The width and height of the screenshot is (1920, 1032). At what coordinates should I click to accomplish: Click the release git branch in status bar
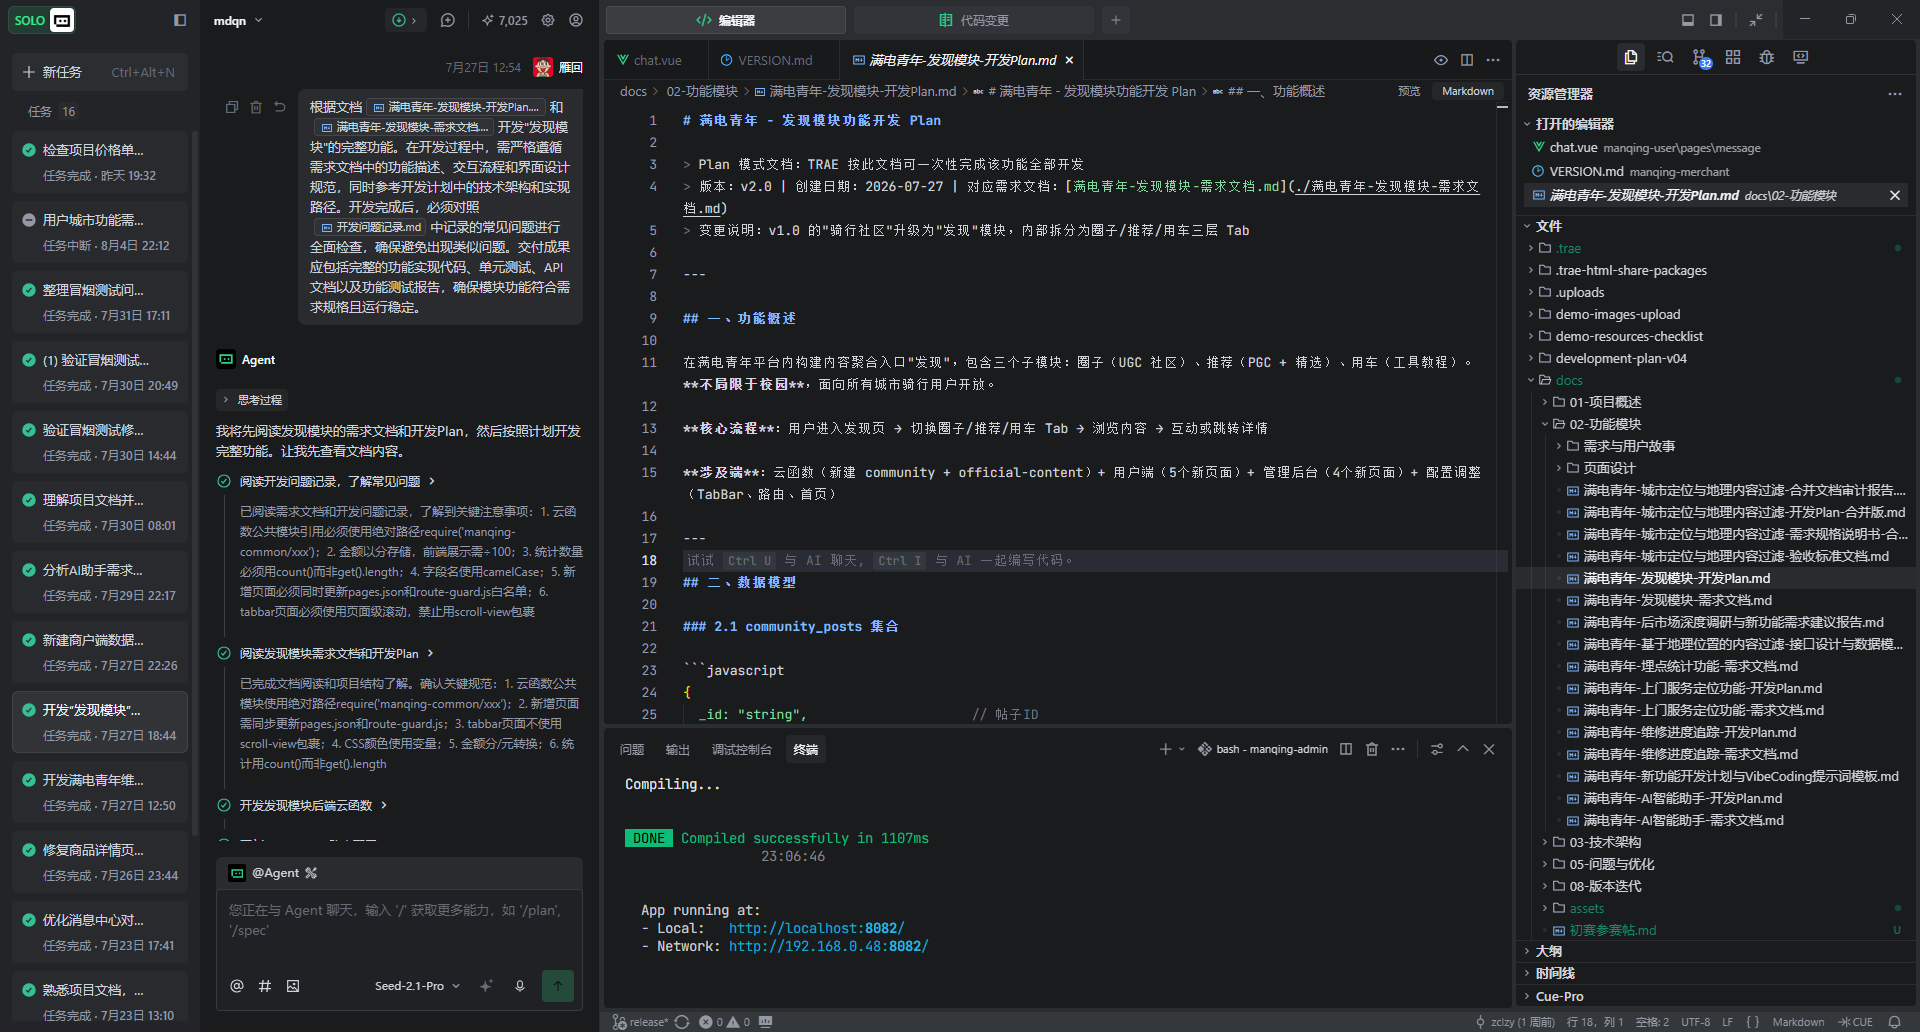(640, 1022)
